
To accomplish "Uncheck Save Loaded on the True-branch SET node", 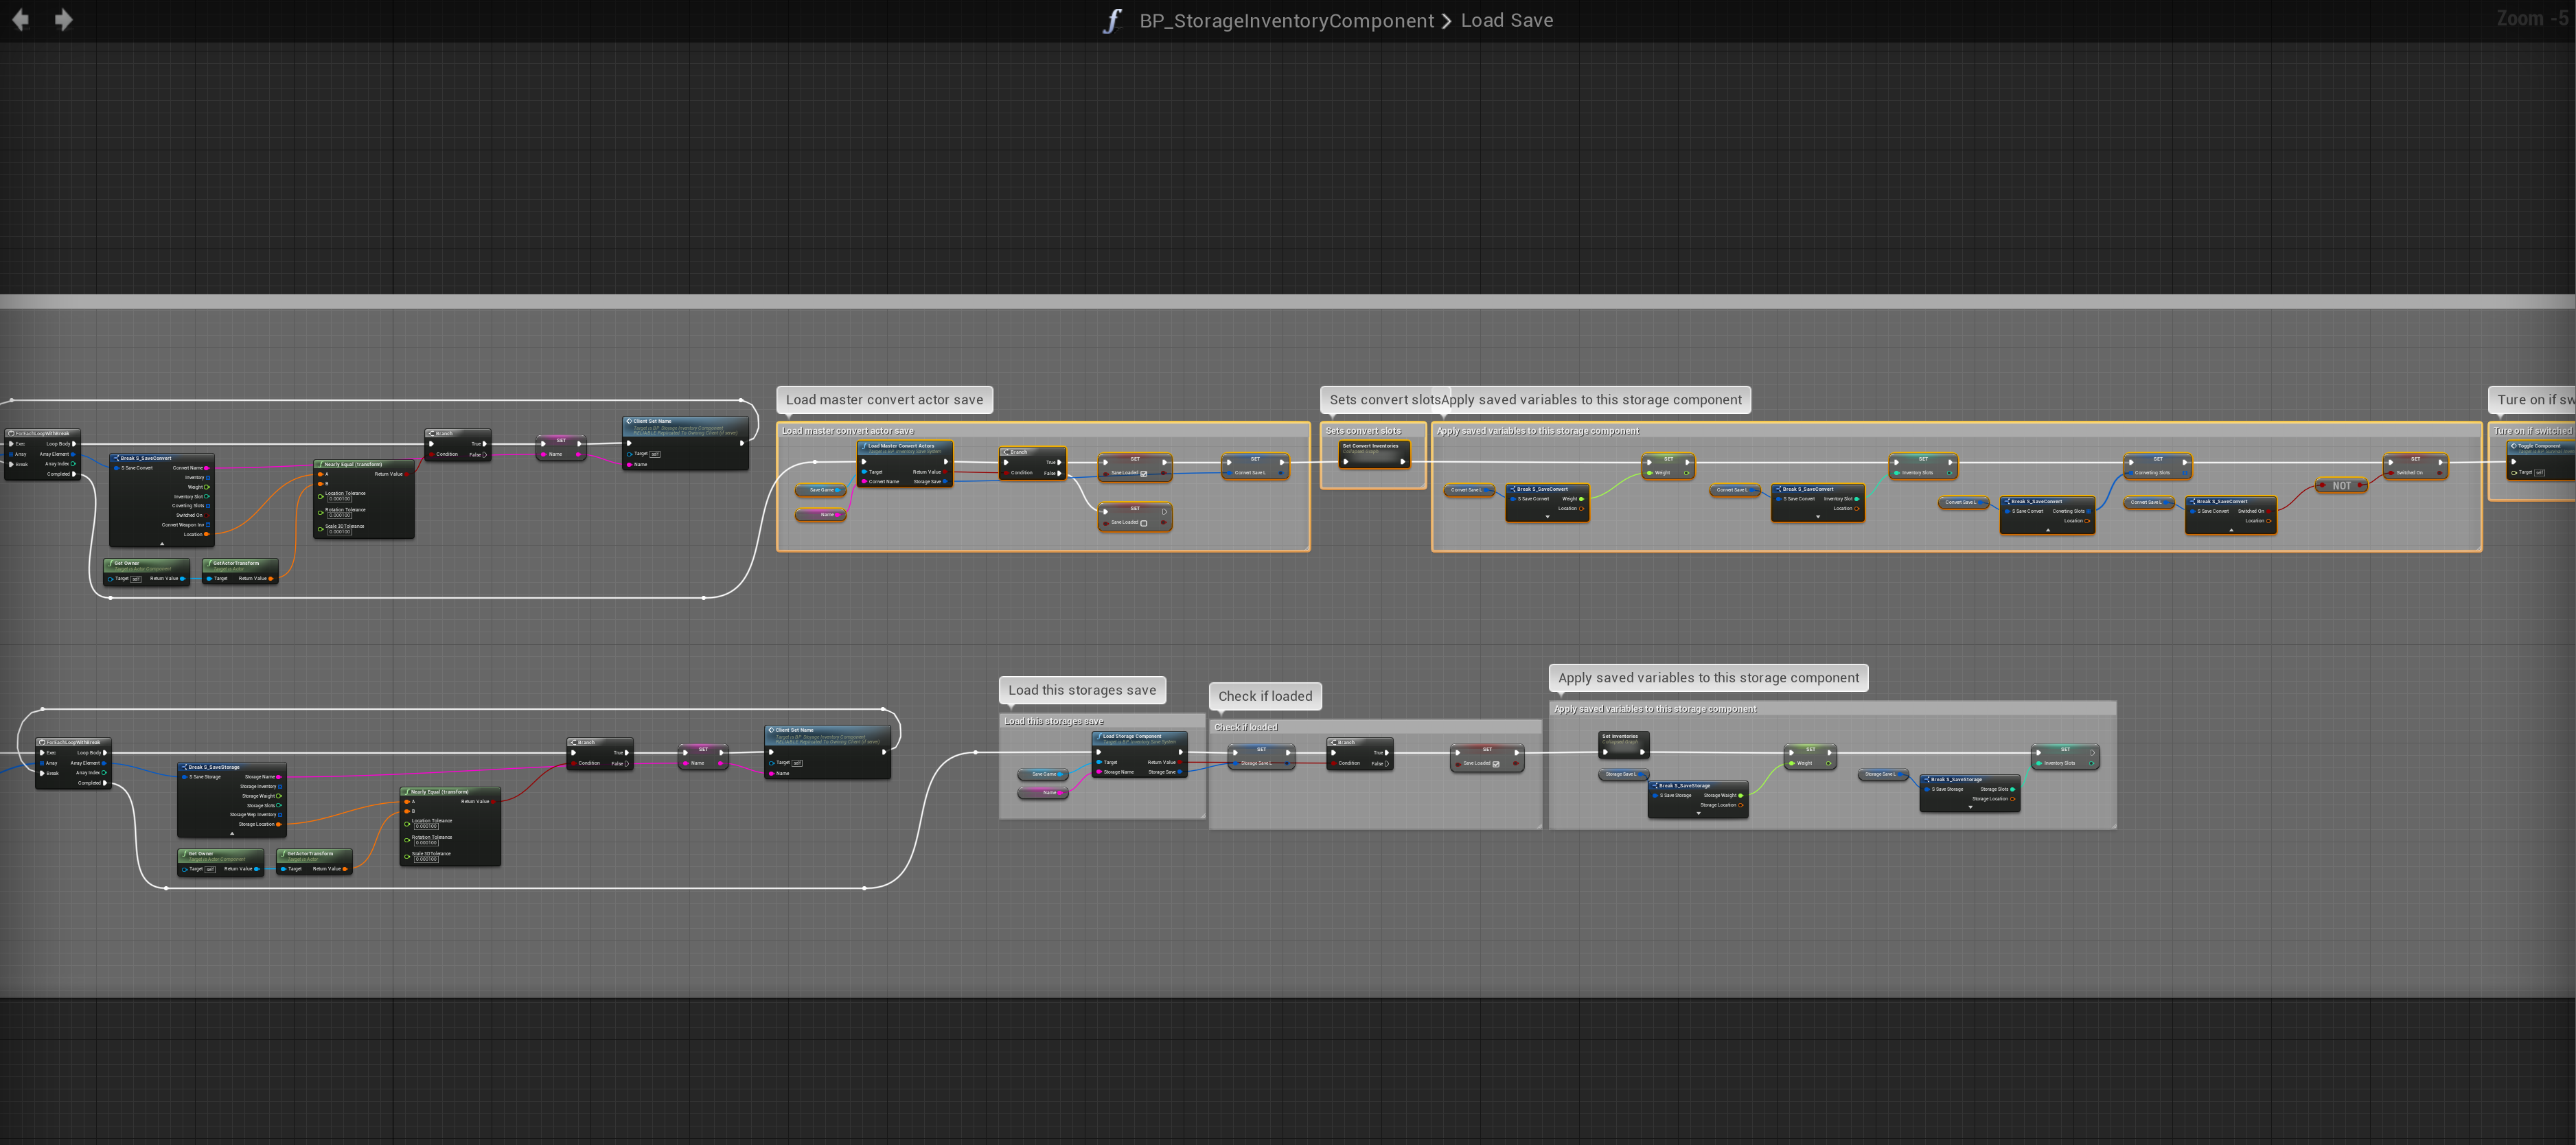I will pos(1144,473).
